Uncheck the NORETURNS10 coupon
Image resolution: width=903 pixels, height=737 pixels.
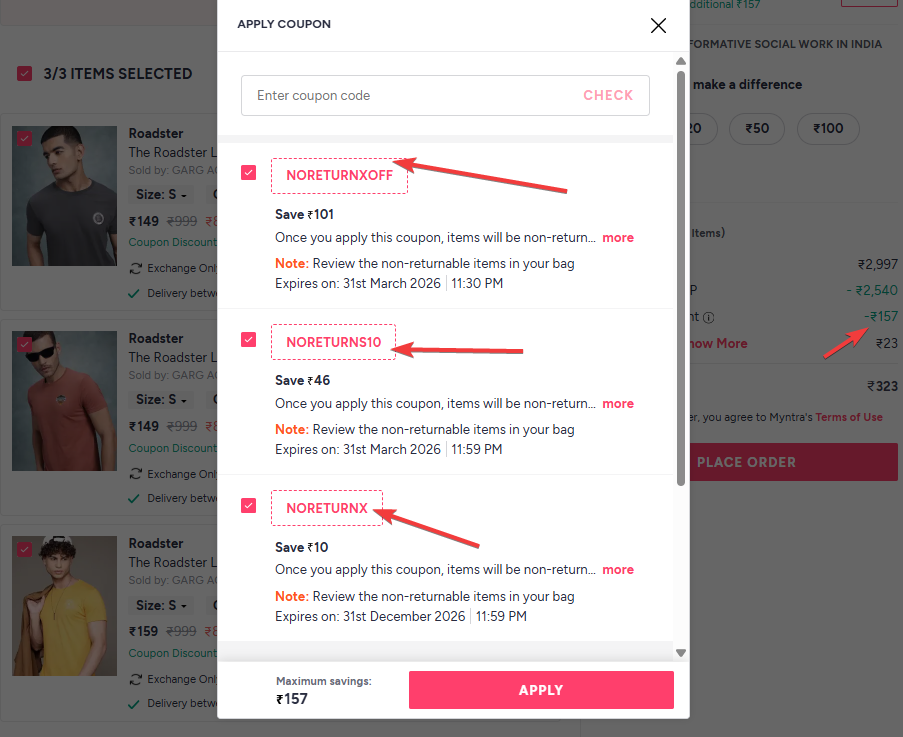249,340
